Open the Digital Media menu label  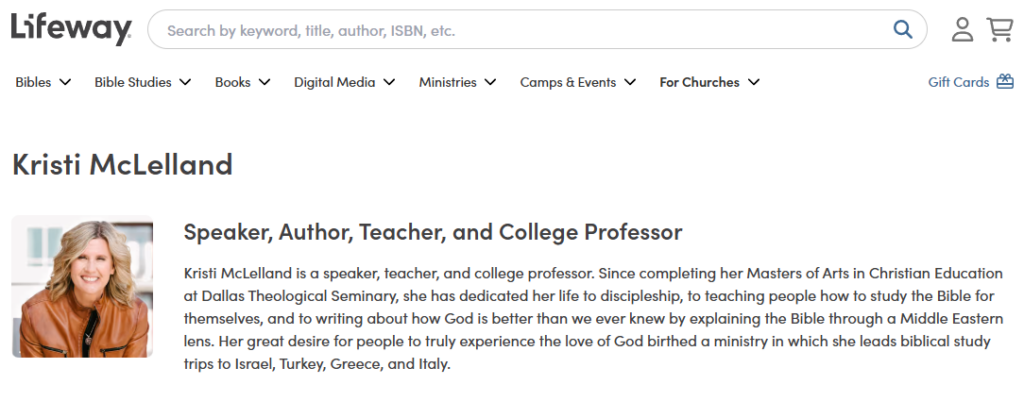pyautogui.click(x=334, y=82)
